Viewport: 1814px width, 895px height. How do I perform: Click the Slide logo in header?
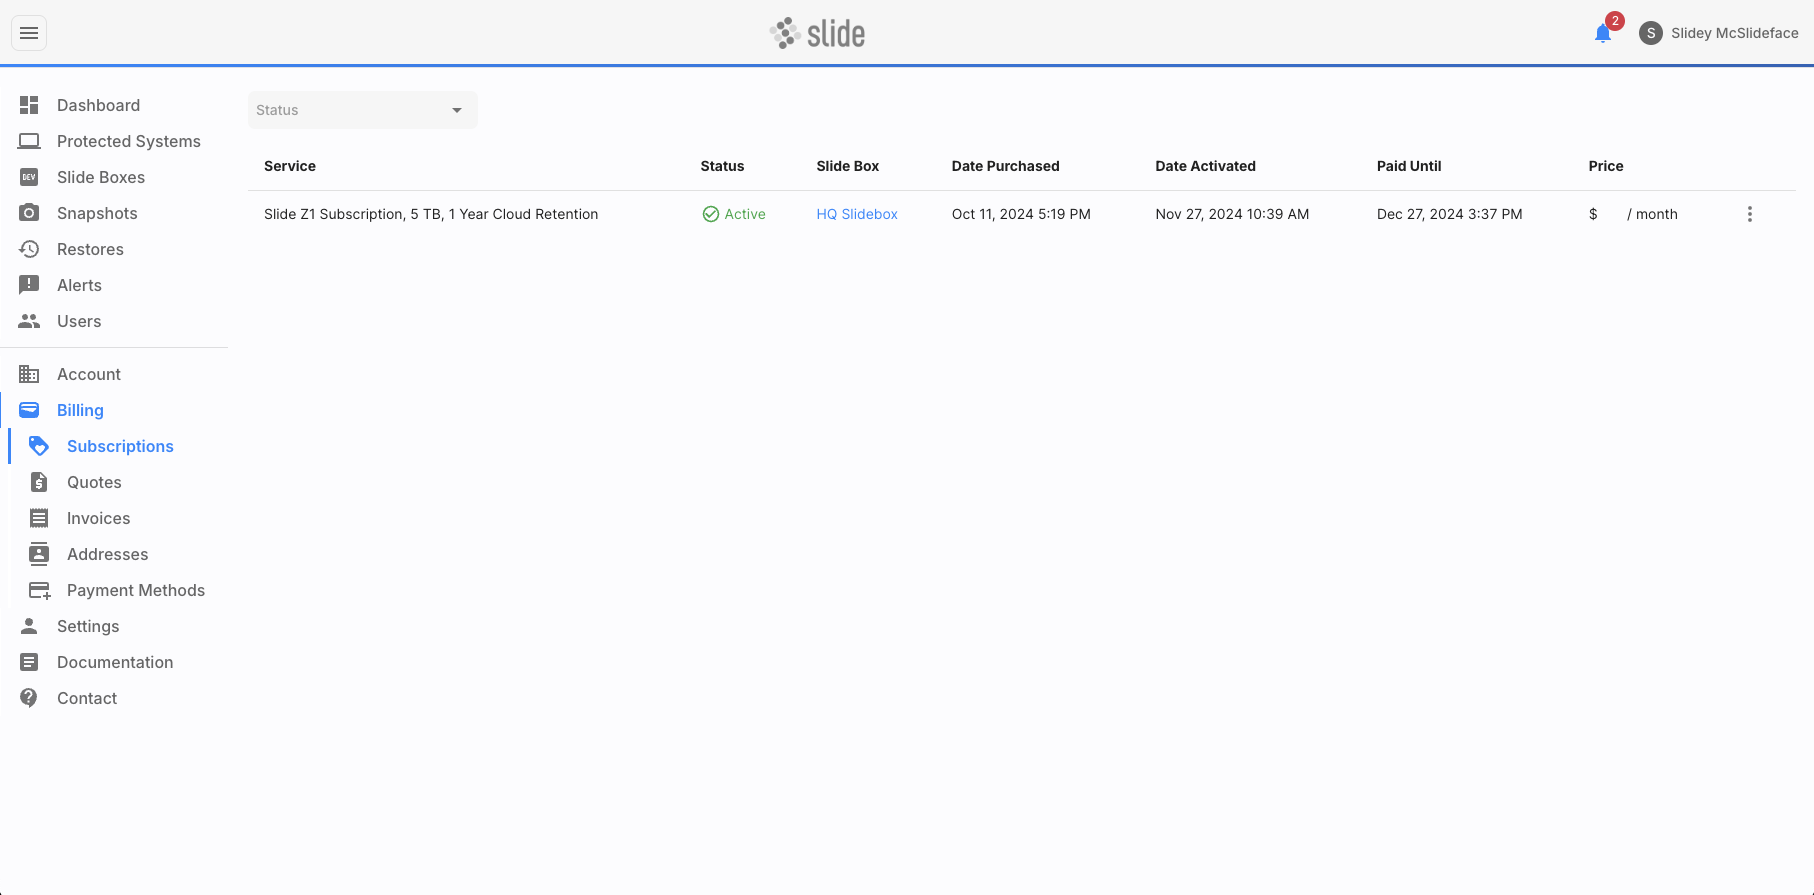coord(818,33)
